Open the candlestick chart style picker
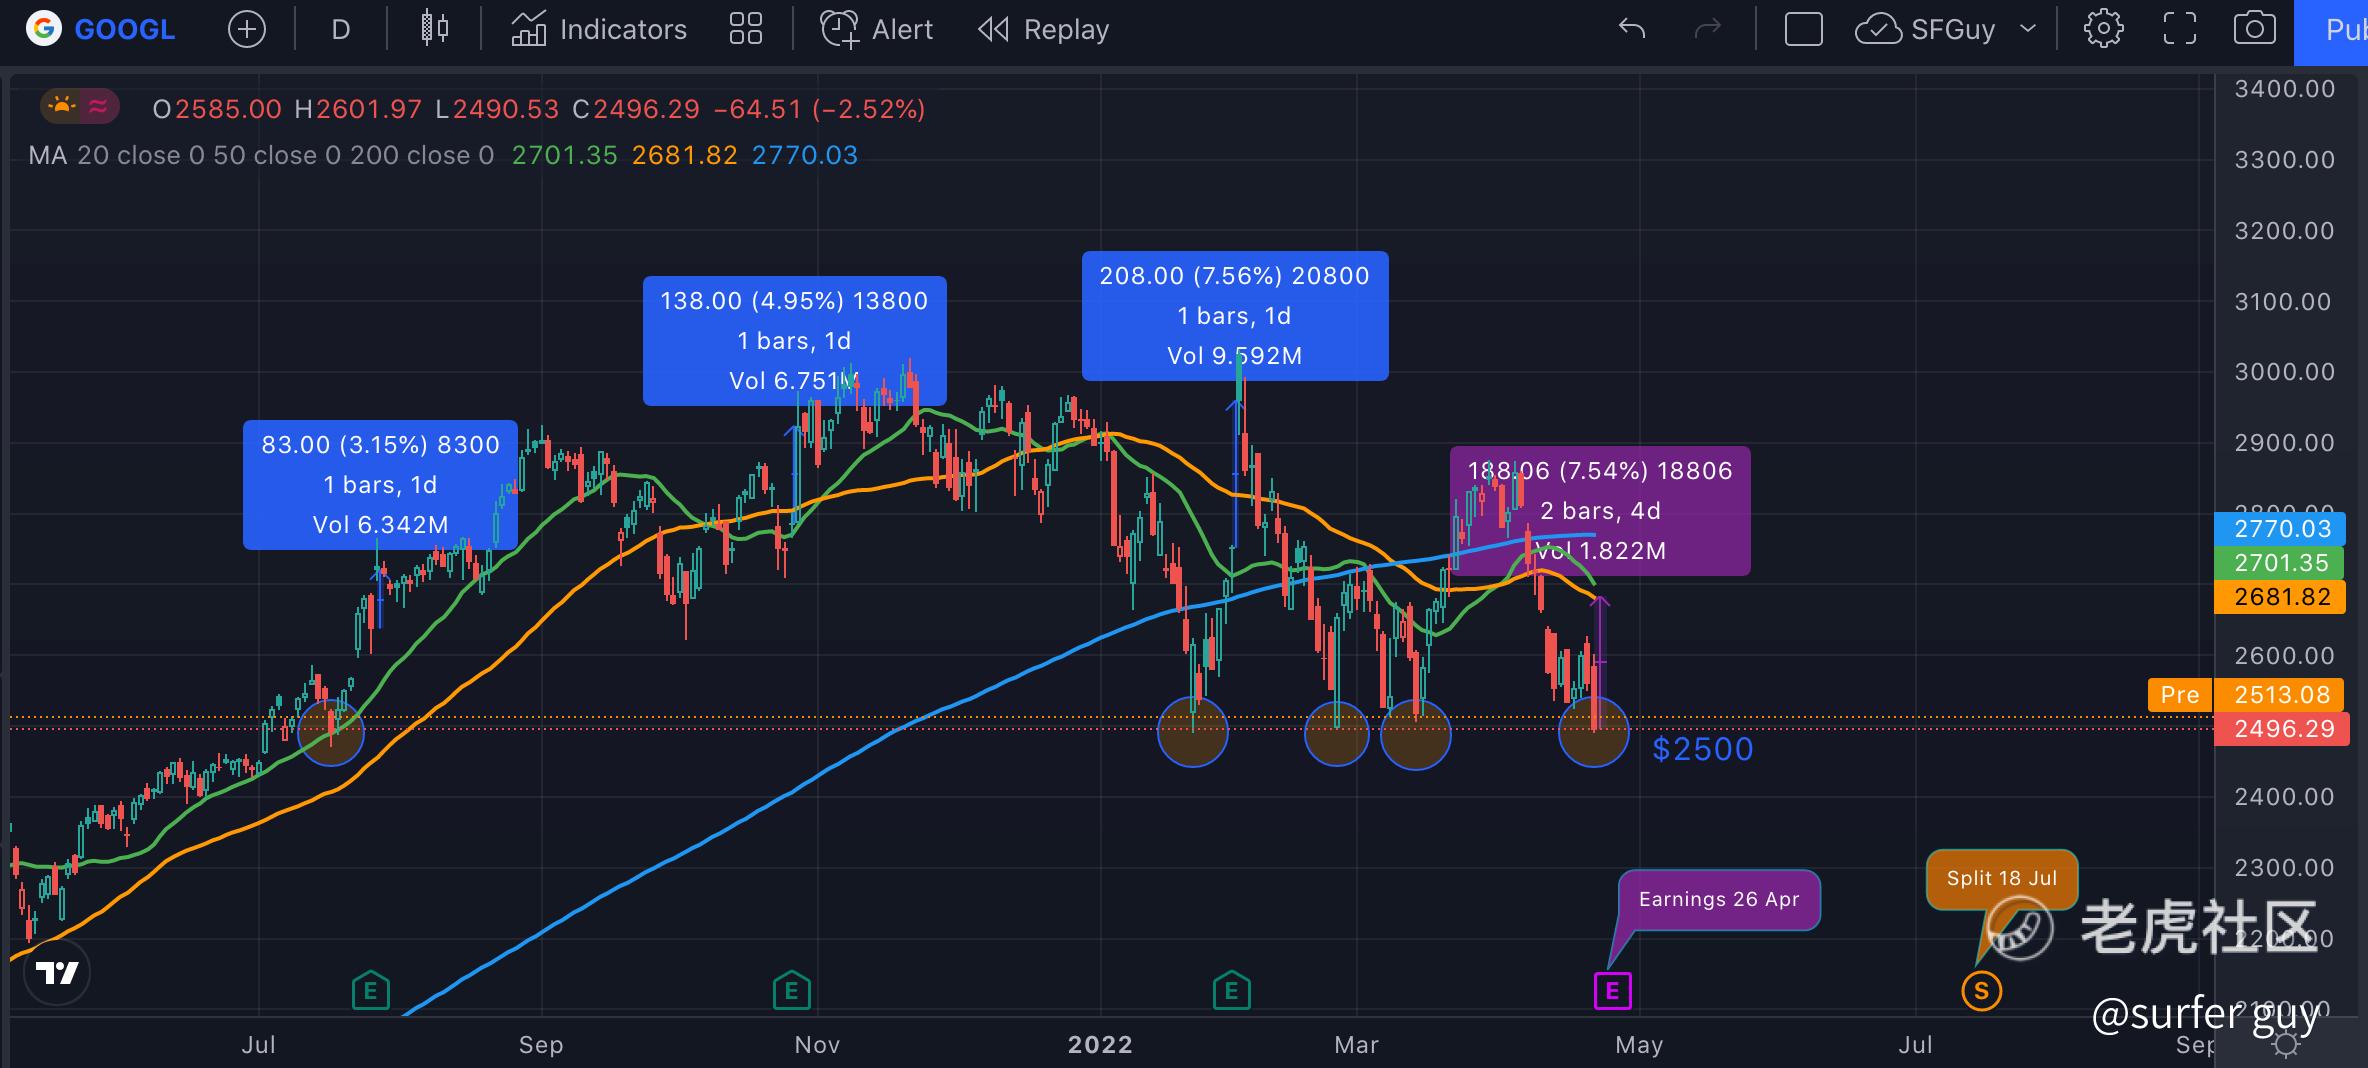Viewport: 2368px width, 1068px height. pos(434,29)
